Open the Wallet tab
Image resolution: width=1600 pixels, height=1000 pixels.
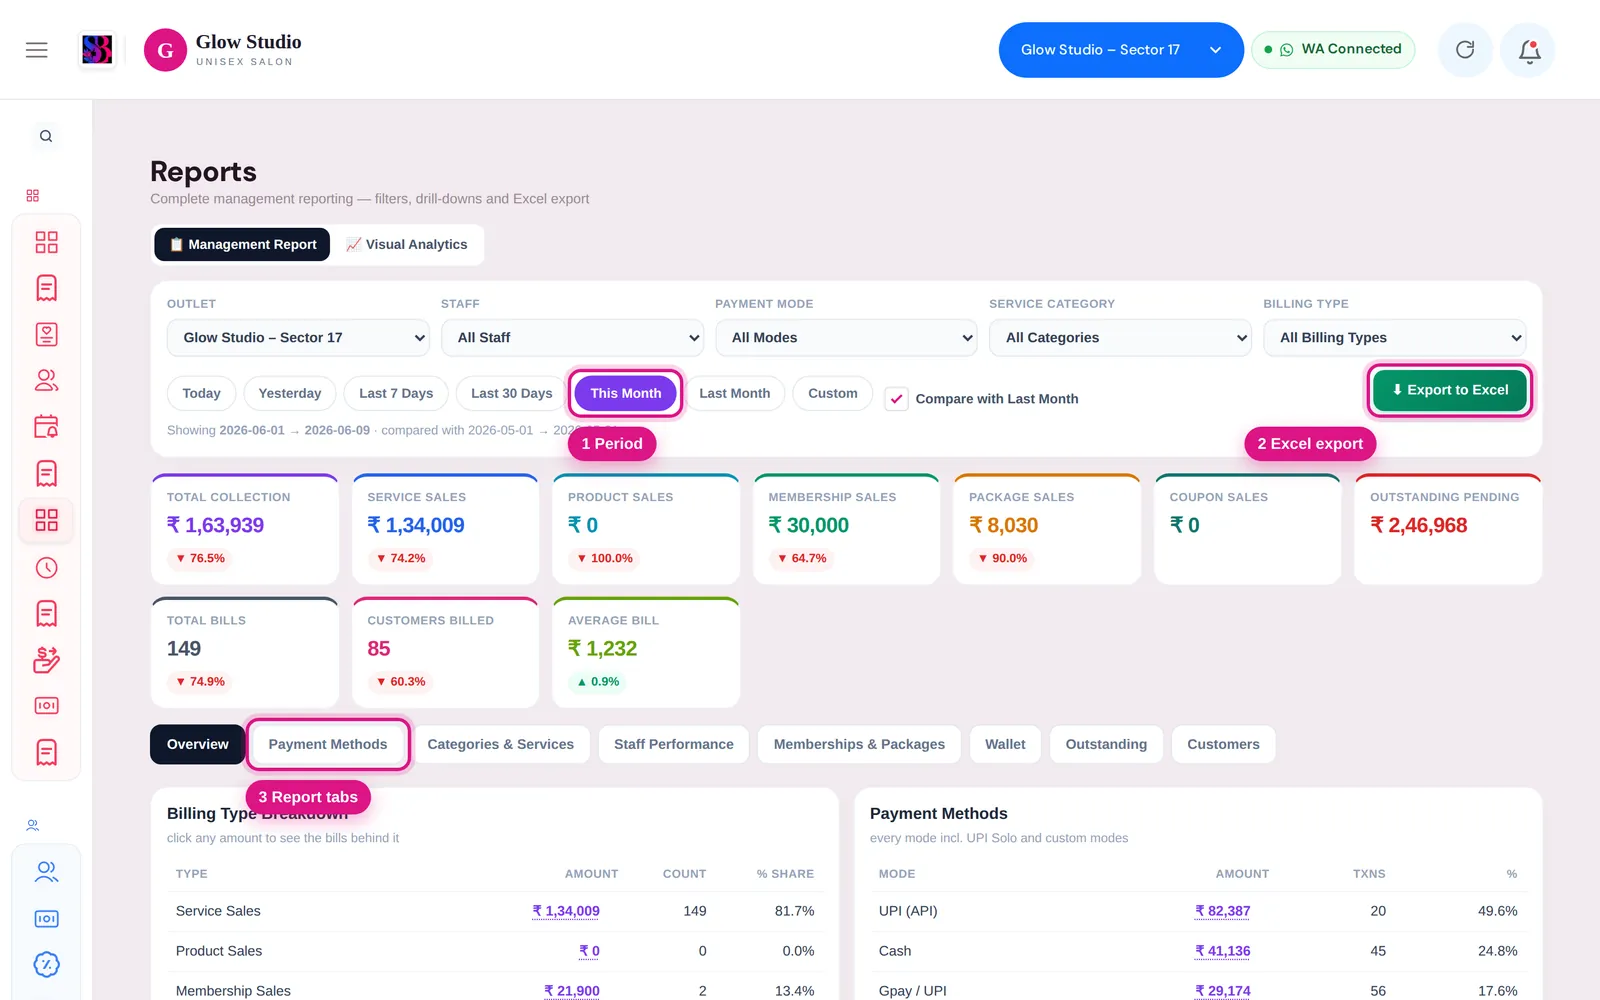click(1005, 744)
